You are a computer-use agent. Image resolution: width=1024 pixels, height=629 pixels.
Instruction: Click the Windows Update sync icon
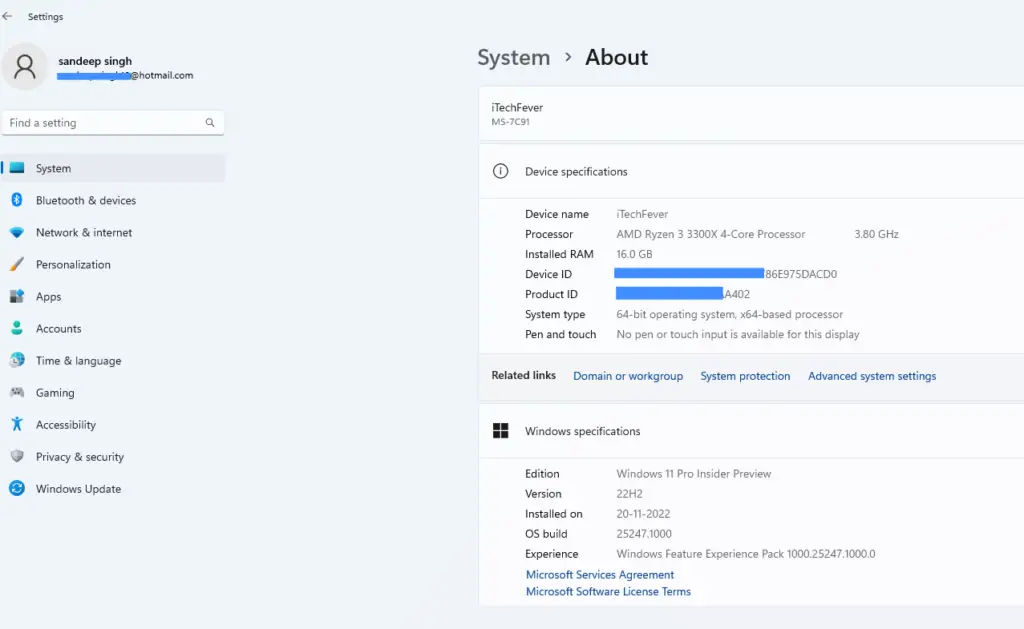point(17,488)
